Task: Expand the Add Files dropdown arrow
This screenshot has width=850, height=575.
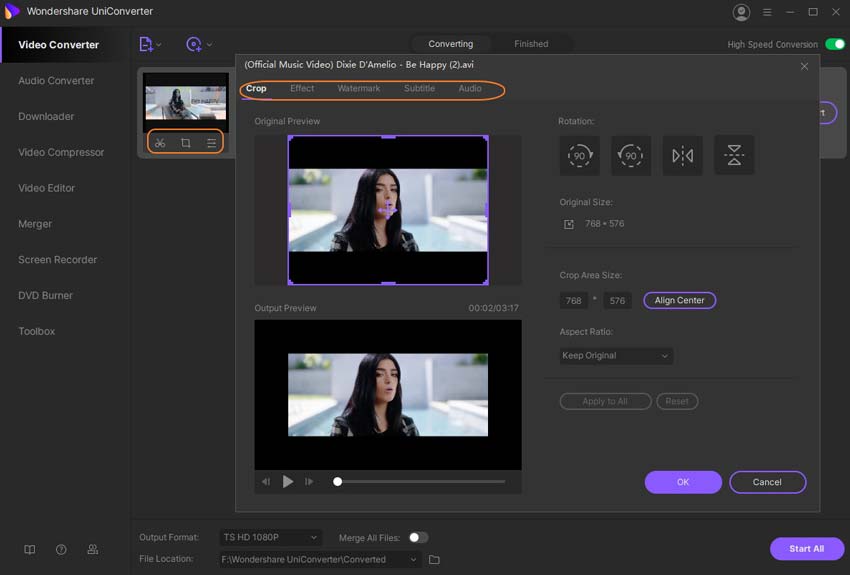Action: pyautogui.click(x=159, y=44)
